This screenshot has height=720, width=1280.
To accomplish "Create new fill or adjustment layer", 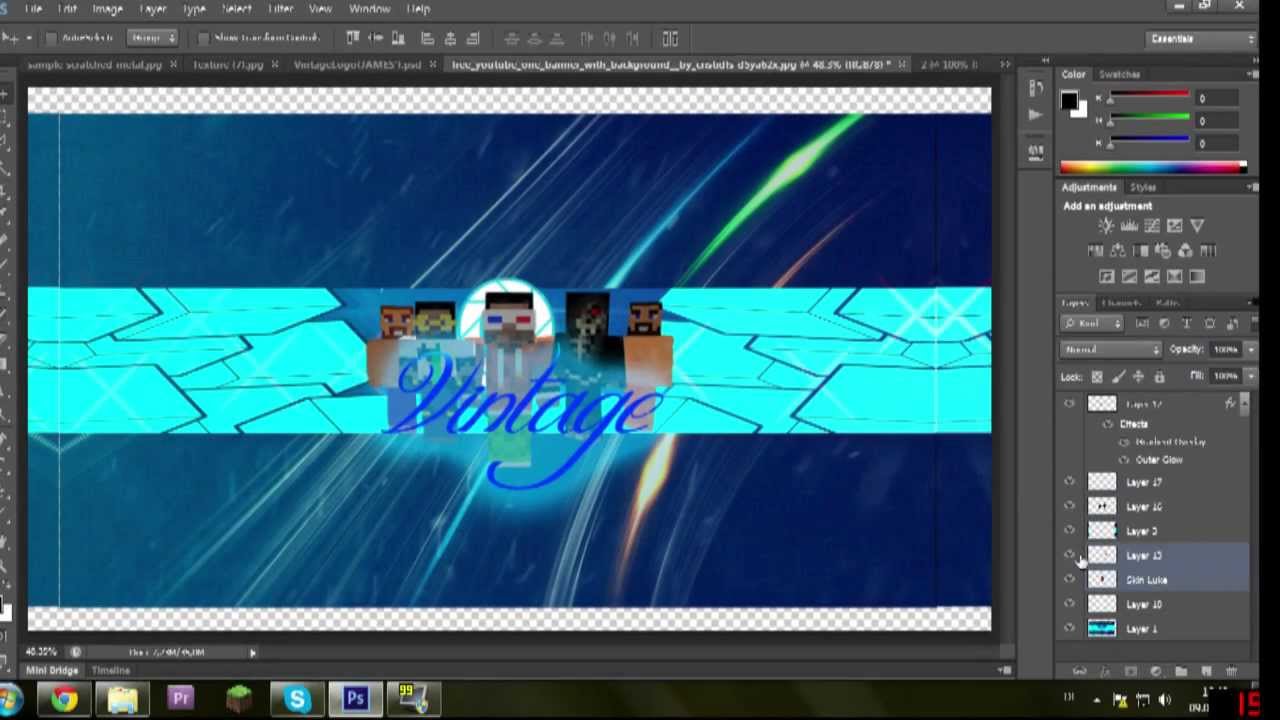I will [1156, 671].
